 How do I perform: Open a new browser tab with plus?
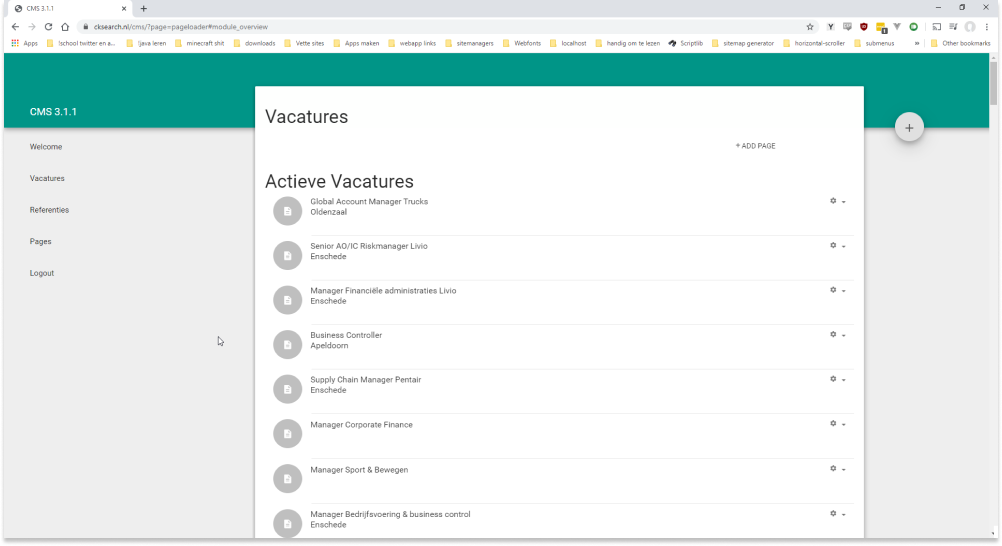coord(144,9)
